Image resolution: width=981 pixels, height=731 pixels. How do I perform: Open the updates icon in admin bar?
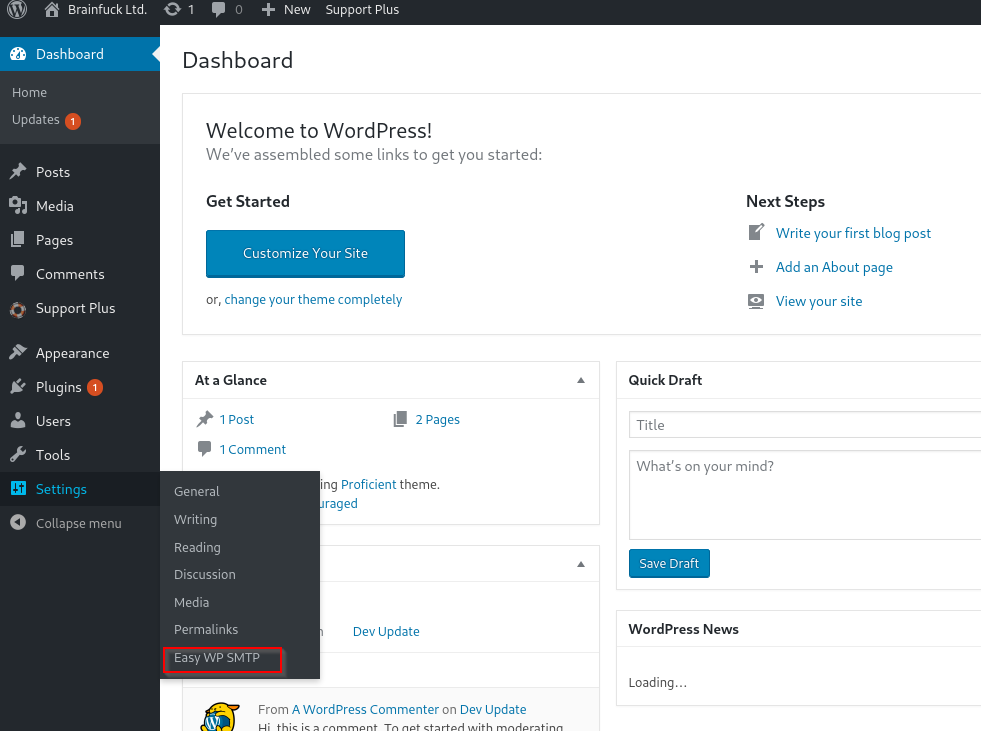coord(172,10)
